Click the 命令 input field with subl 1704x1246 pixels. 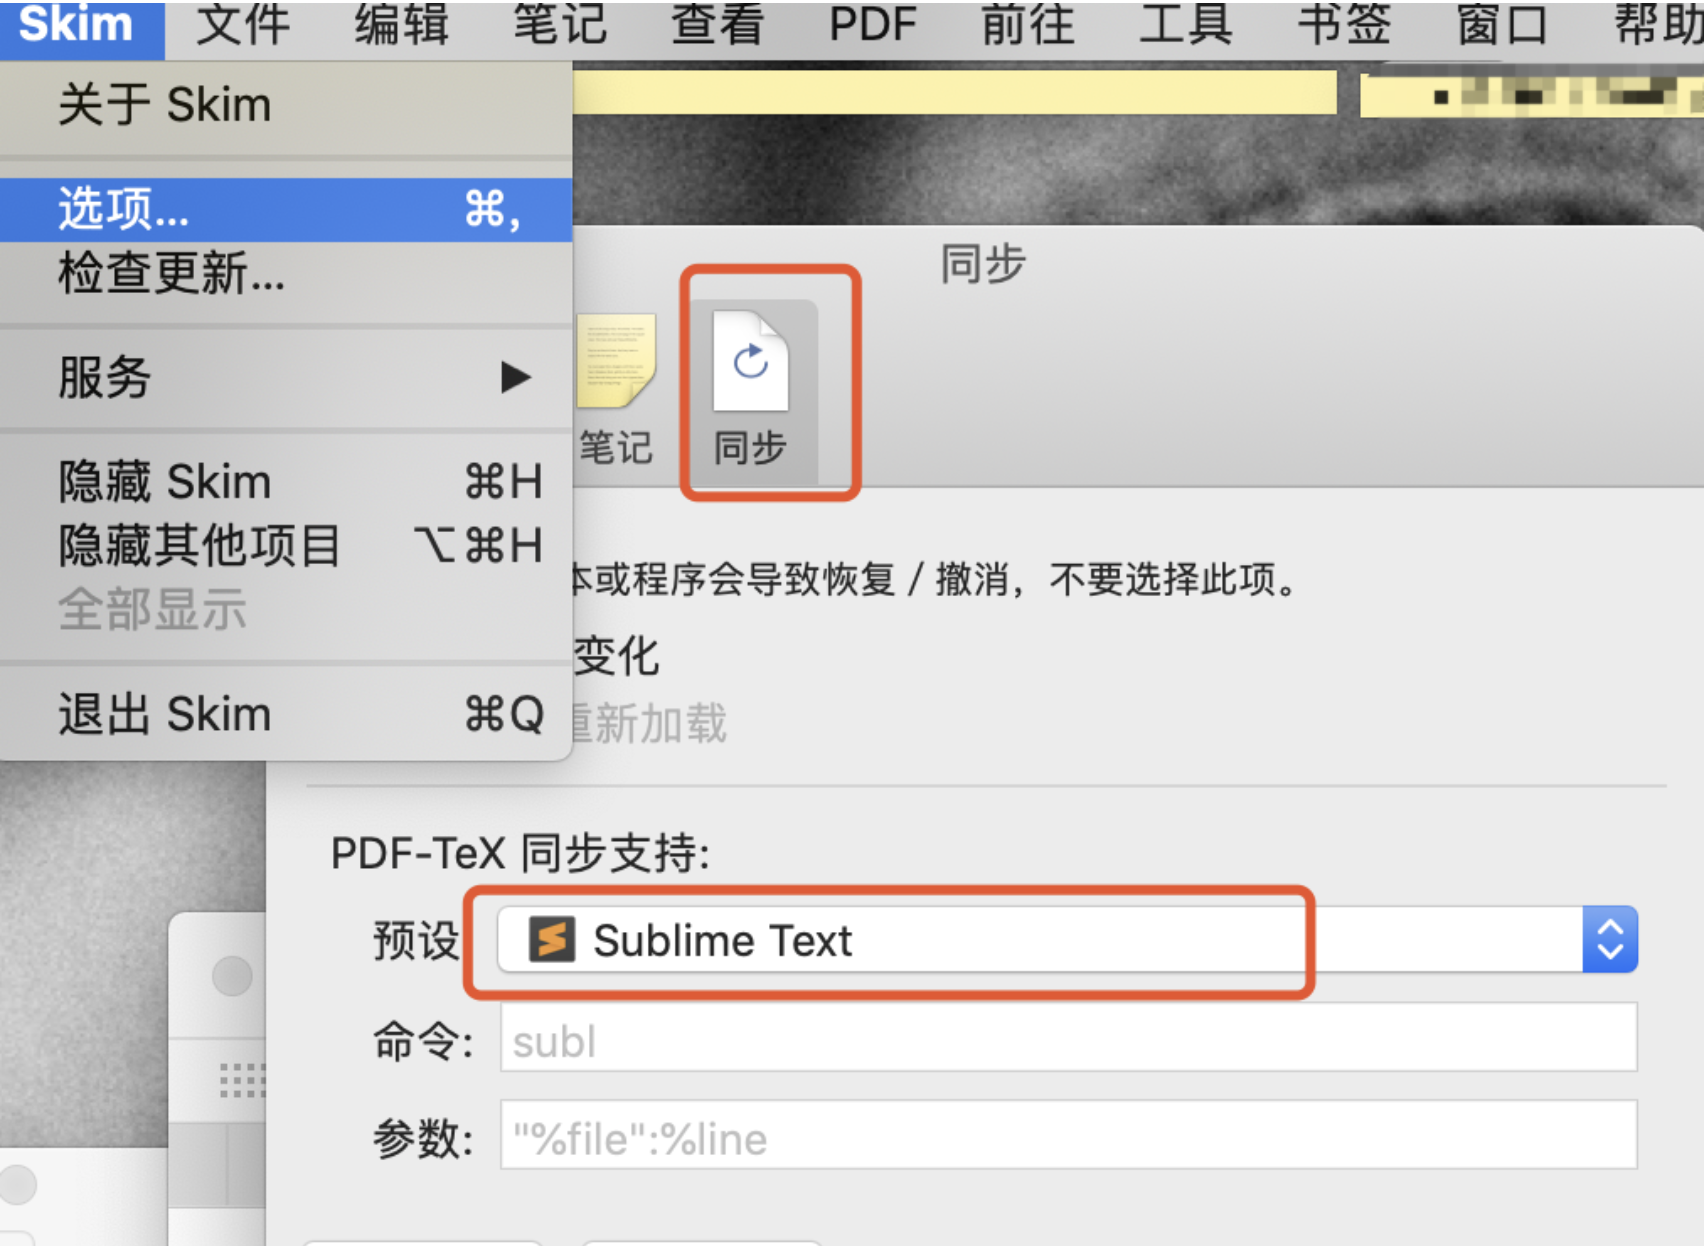[x=1068, y=1038]
